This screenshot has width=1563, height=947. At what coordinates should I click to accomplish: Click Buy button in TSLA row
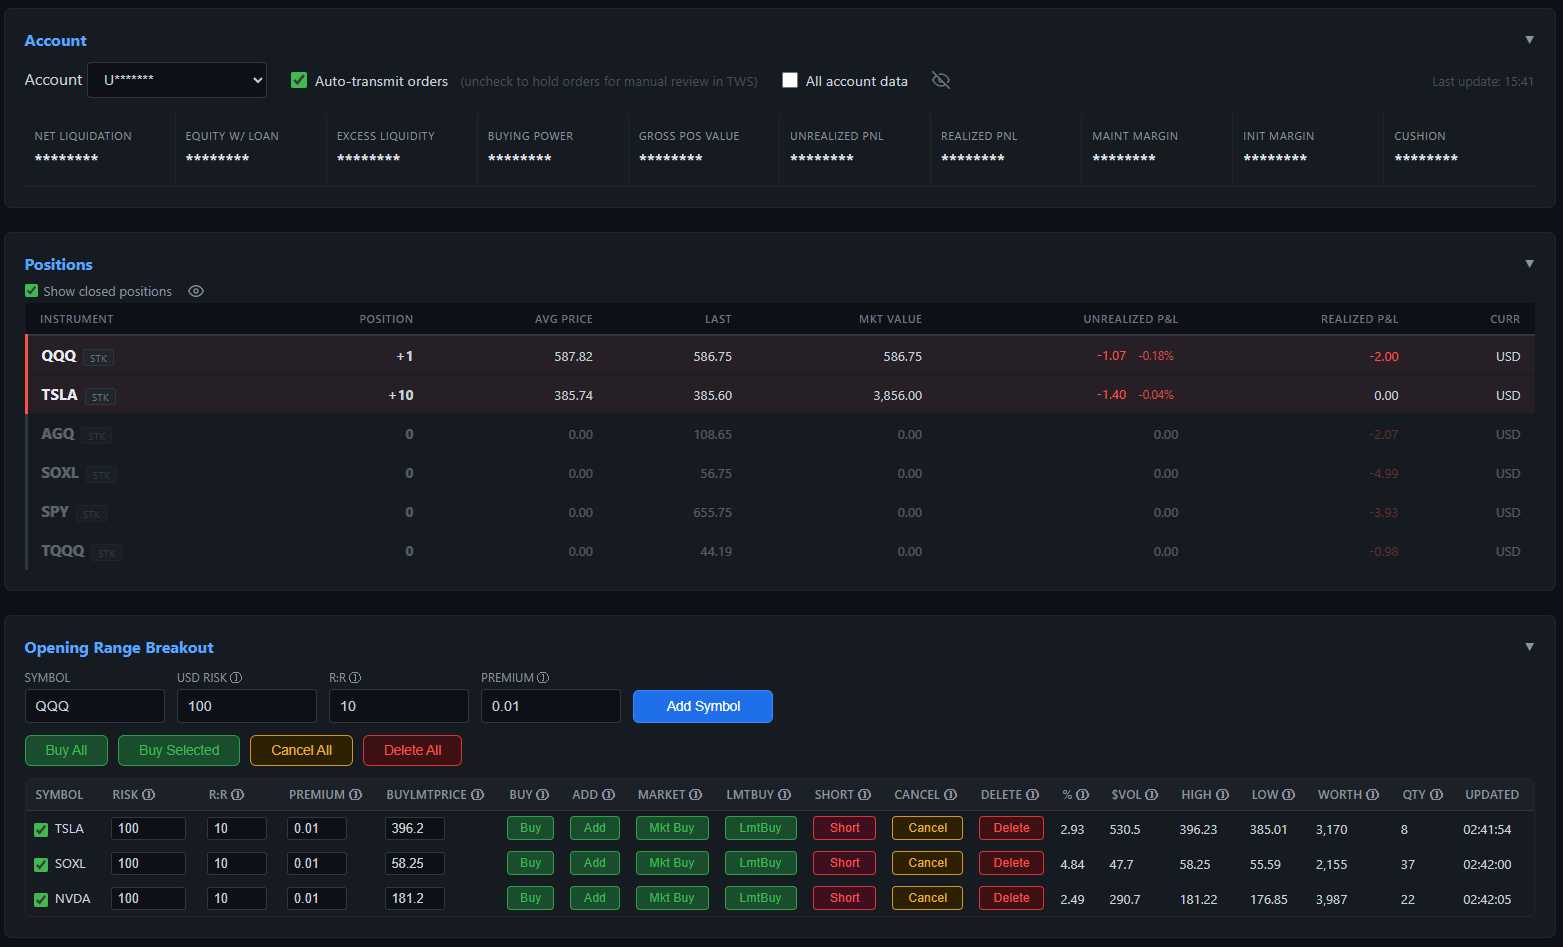(531, 828)
